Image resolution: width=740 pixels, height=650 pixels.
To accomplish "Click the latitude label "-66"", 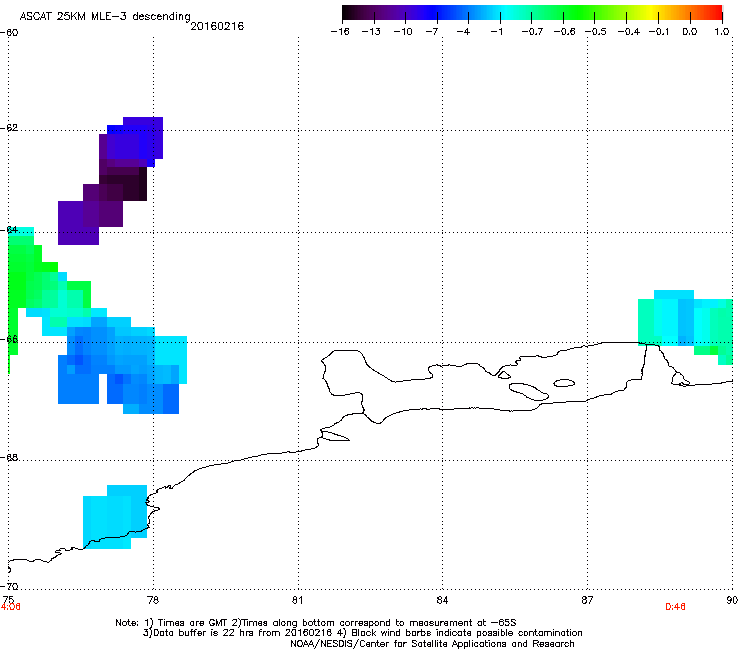I will click(x=9, y=339).
